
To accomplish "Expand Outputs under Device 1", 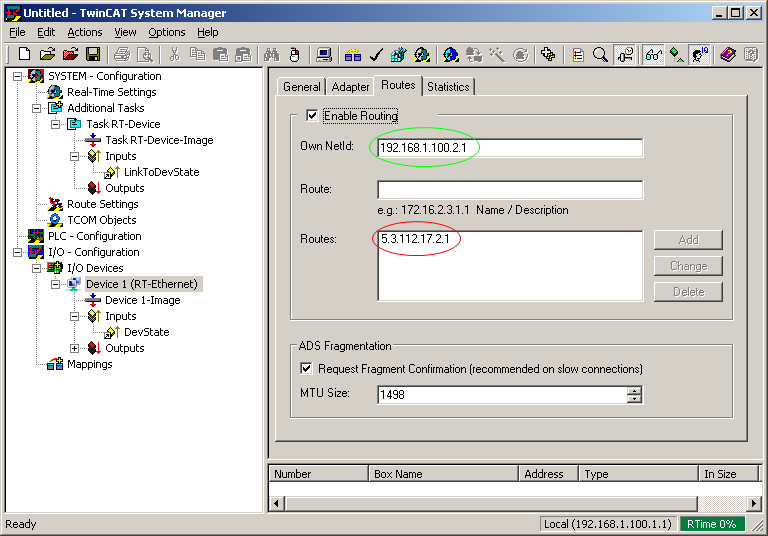I will [74, 348].
